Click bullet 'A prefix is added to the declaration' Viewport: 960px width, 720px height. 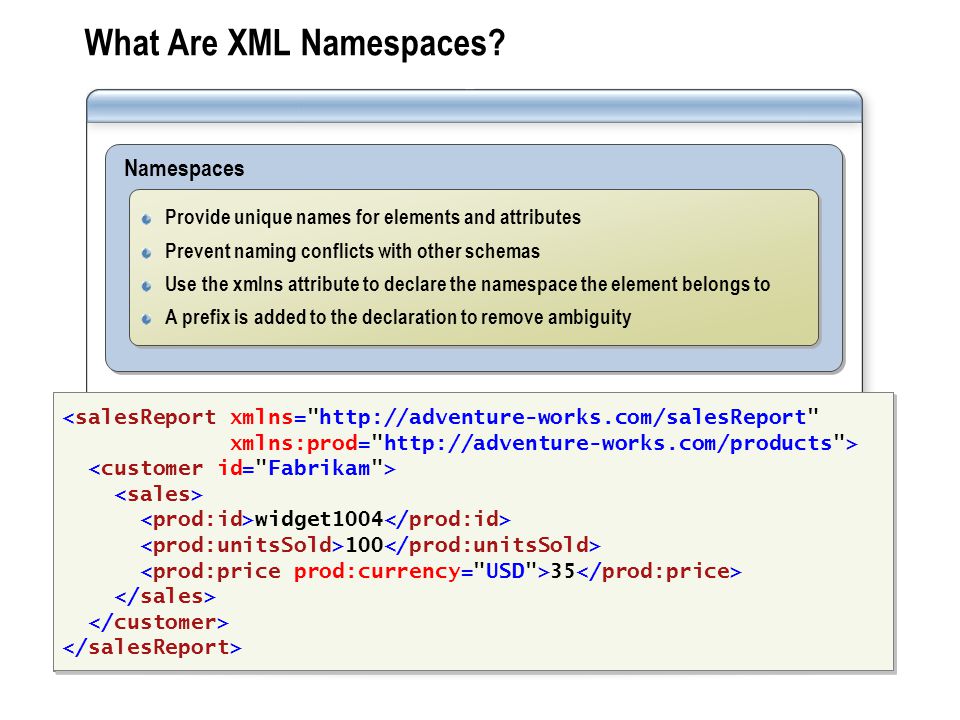(398, 318)
